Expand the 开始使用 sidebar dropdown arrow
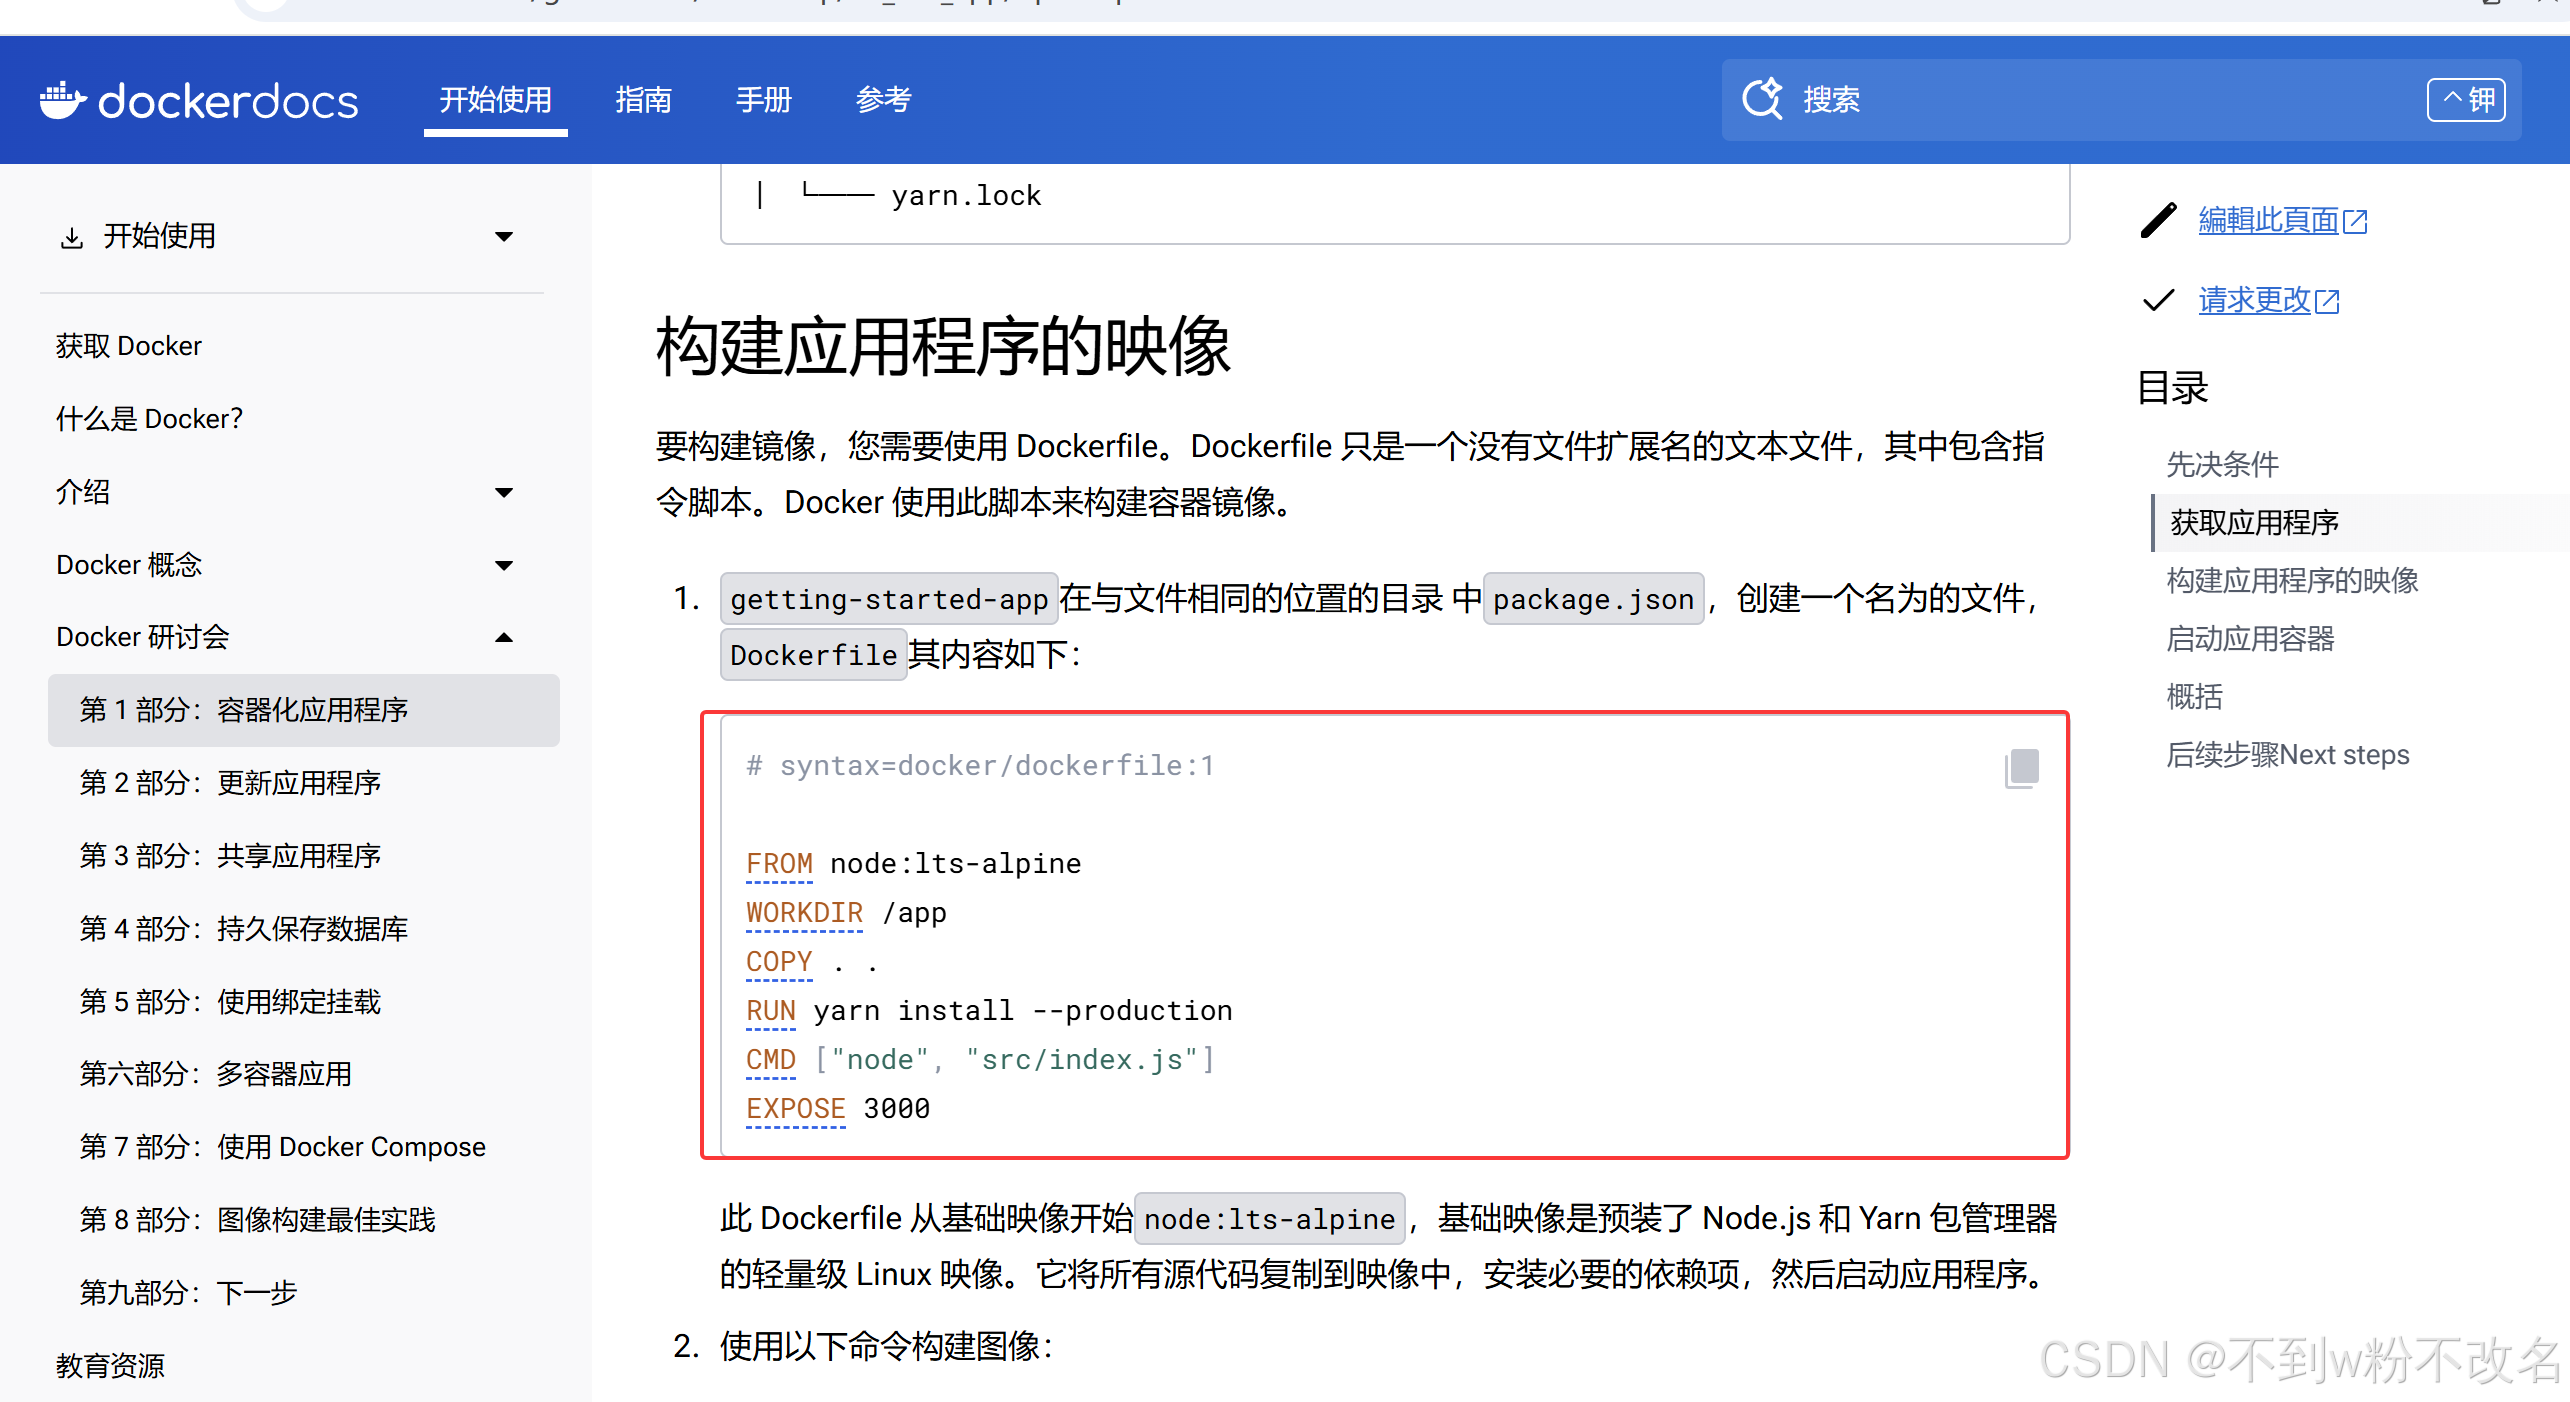The height and width of the screenshot is (1402, 2570). point(504,237)
